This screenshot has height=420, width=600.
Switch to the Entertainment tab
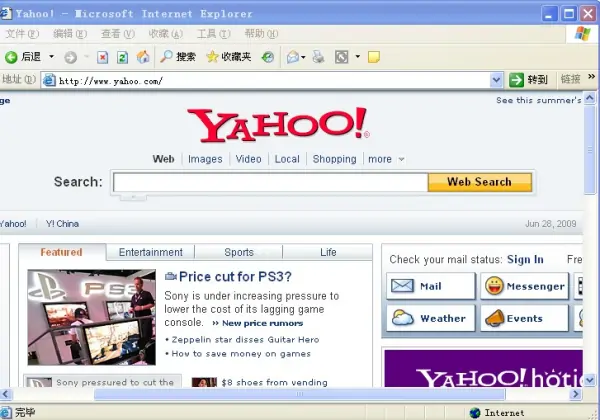coord(151,252)
